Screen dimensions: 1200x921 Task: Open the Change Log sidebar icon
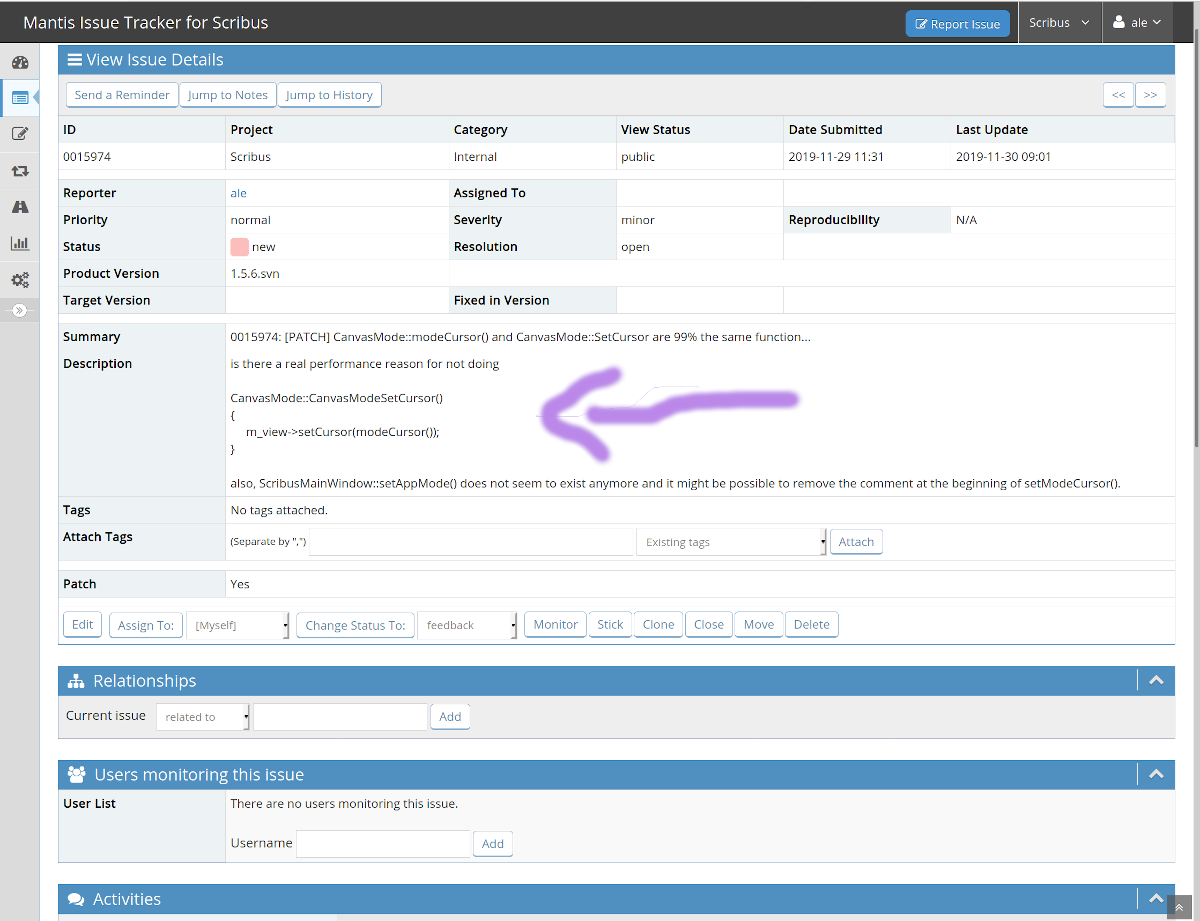pos(19,171)
